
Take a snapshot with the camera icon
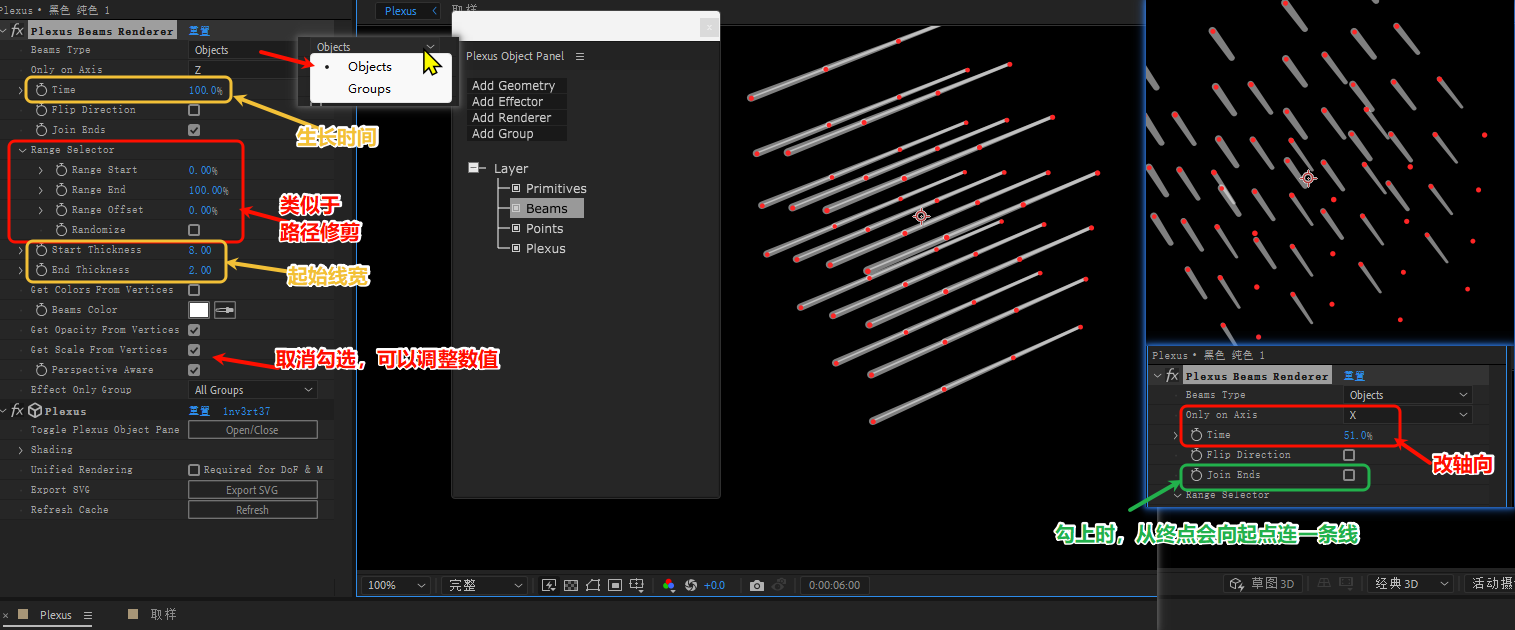coord(757,585)
